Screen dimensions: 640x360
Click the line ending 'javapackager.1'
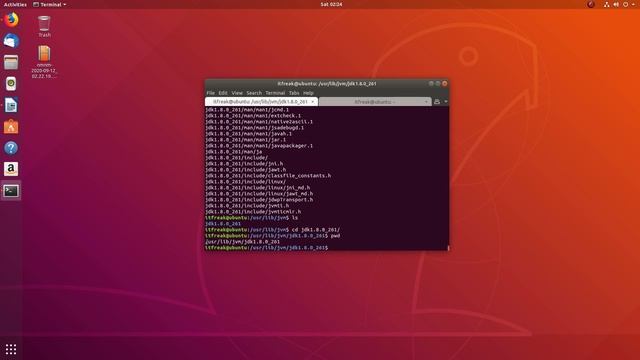[x=259, y=146]
